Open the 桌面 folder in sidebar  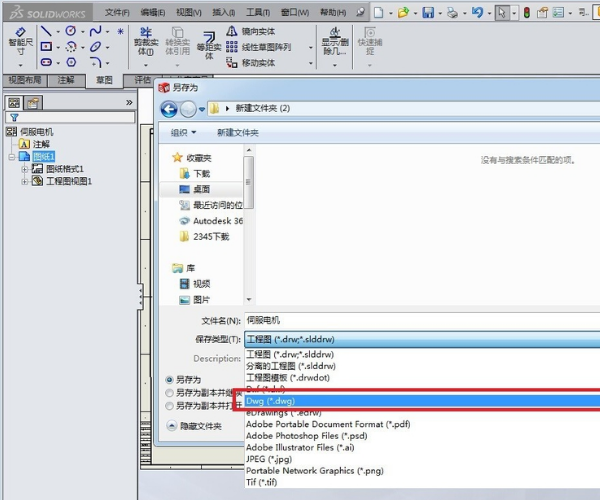tap(201, 189)
